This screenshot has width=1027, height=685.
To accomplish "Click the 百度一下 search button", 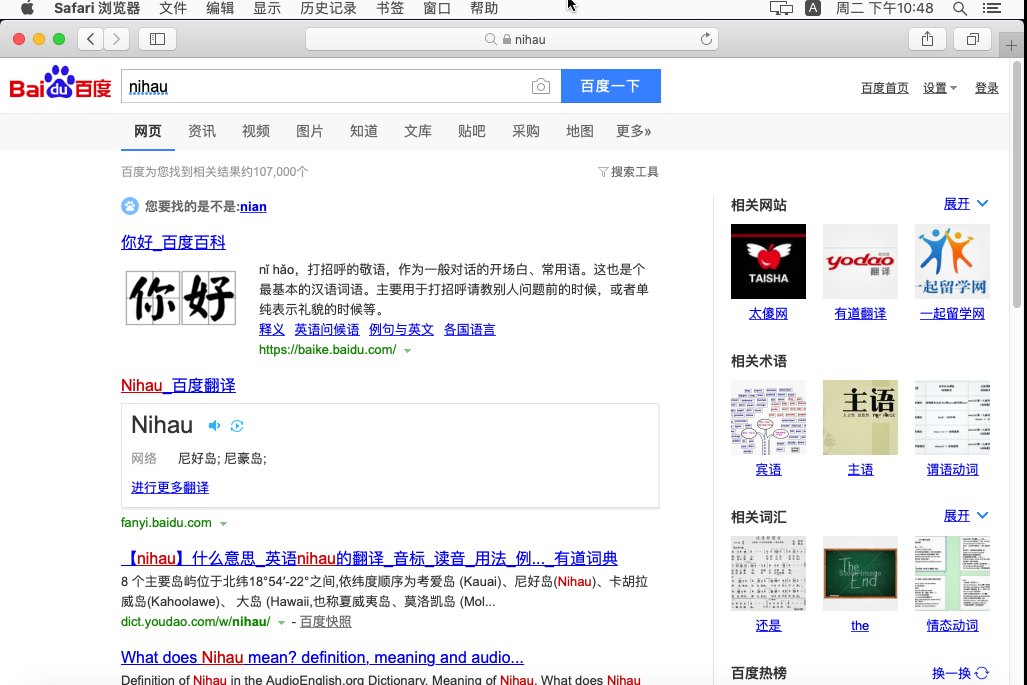I will click(x=610, y=86).
